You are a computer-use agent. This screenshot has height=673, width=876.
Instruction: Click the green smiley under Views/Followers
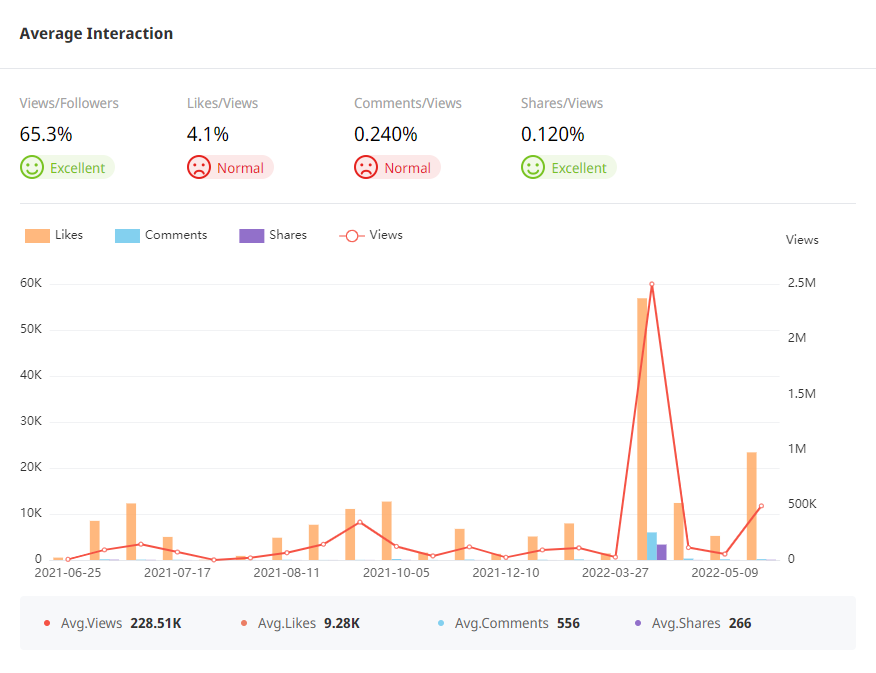(x=32, y=168)
